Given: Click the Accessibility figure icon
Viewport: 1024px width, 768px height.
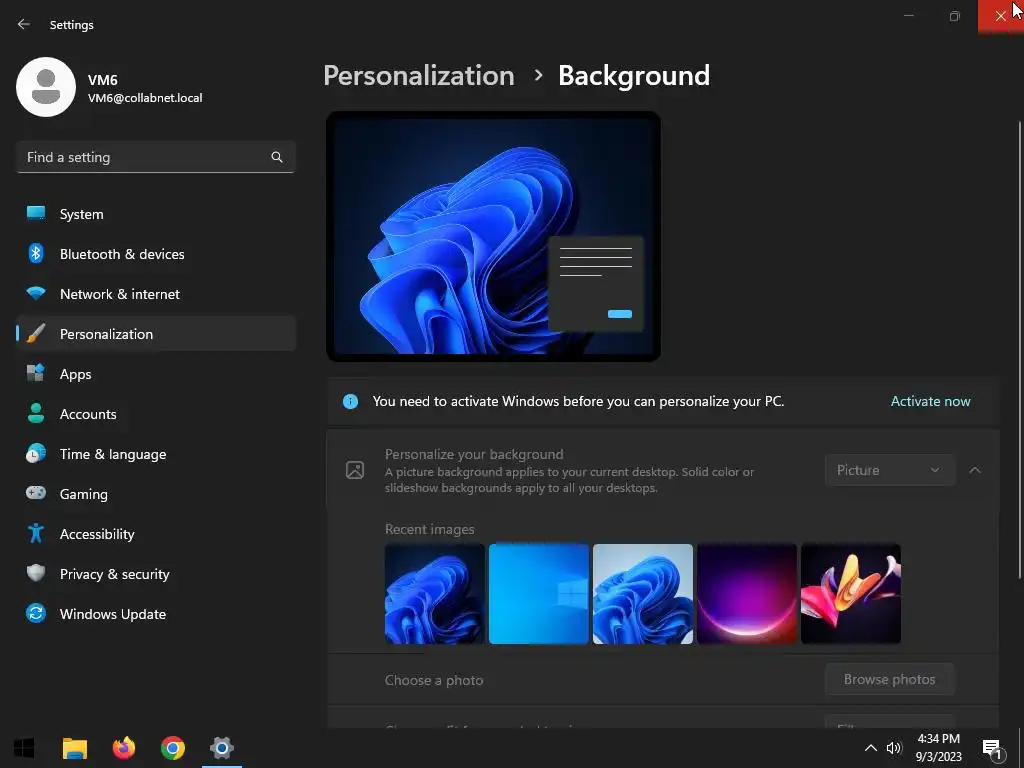Looking at the screenshot, I should pos(36,534).
